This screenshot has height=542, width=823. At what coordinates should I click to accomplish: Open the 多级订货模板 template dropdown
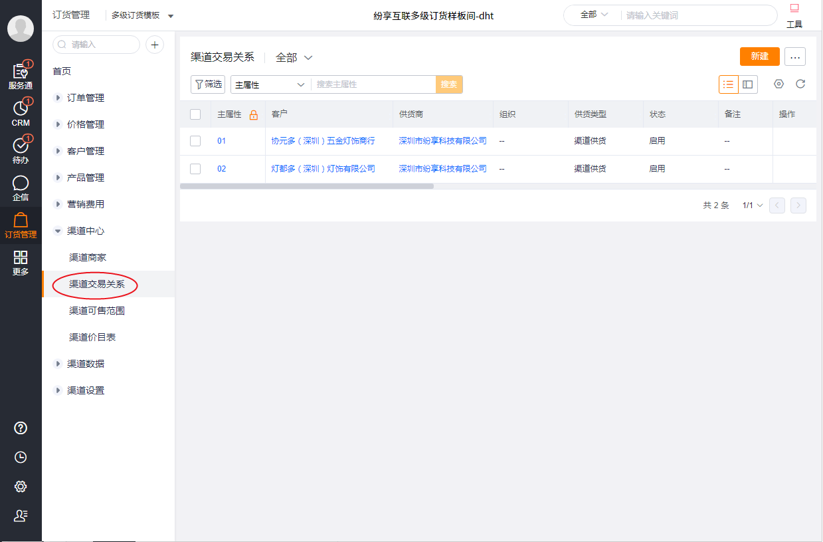pyautogui.click(x=141, y=16)
